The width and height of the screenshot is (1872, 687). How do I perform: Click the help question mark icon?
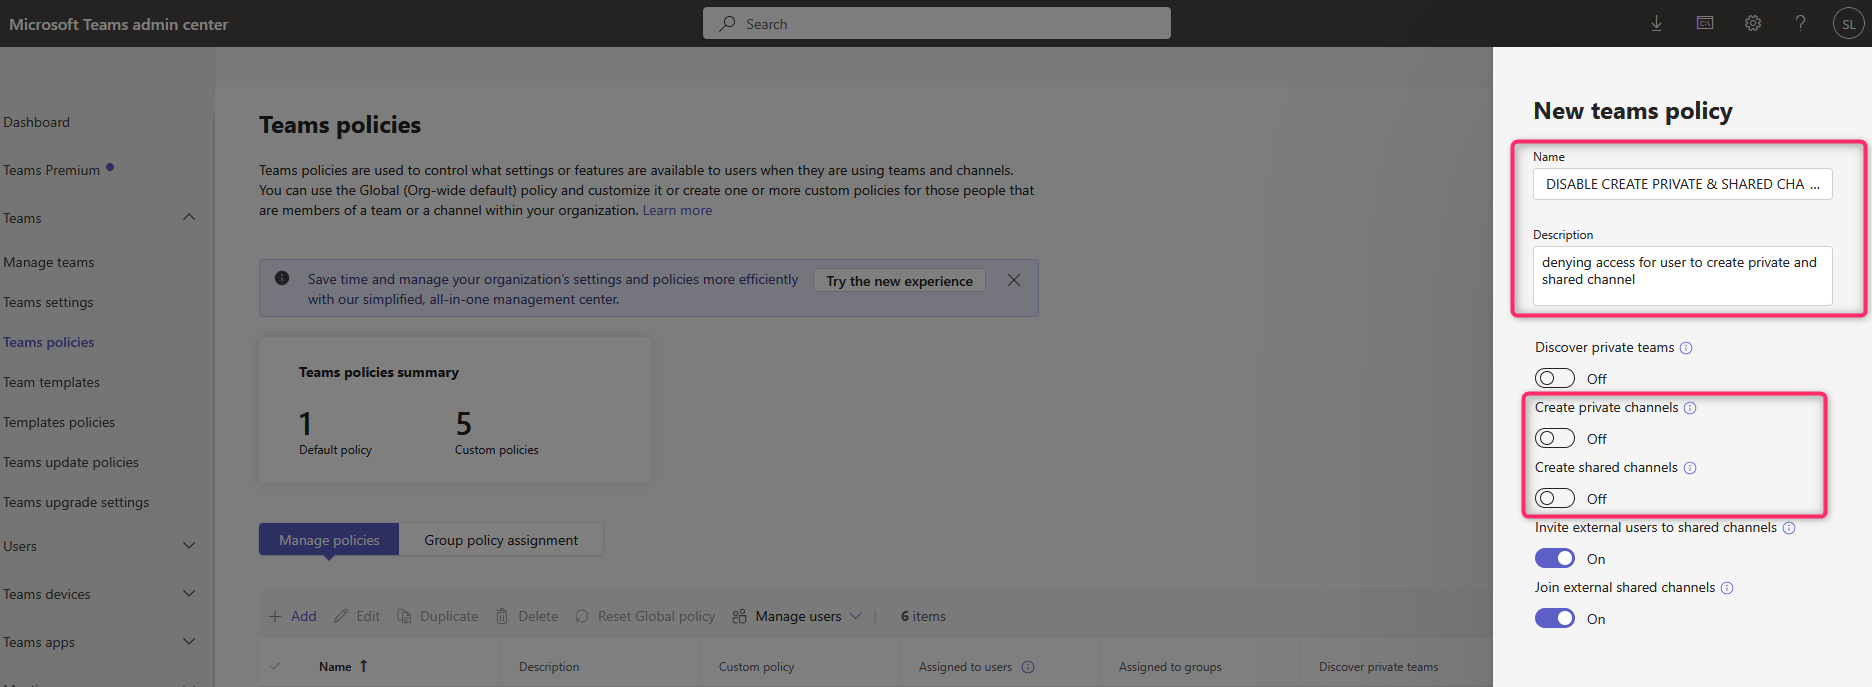click(x=1800, y=23)
